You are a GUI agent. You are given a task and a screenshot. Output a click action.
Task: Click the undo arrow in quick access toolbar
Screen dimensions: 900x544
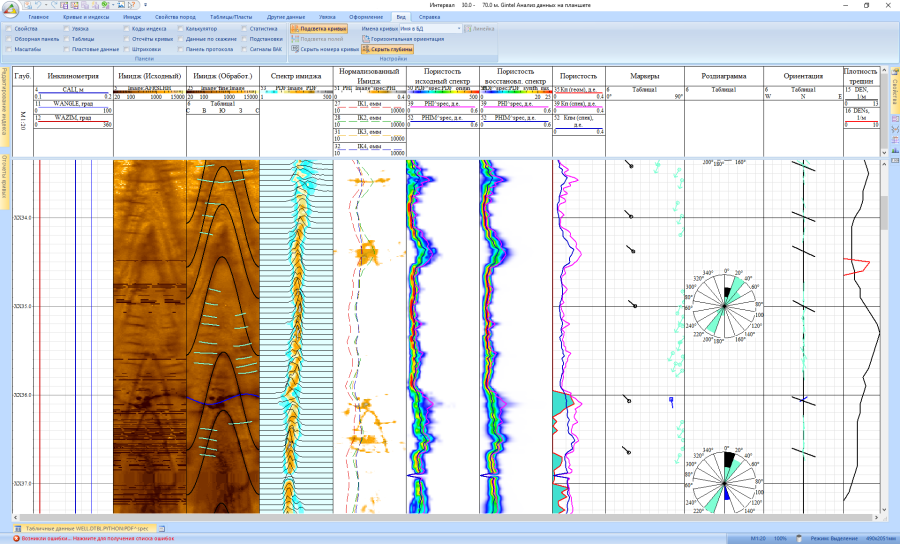pos(37,5)
